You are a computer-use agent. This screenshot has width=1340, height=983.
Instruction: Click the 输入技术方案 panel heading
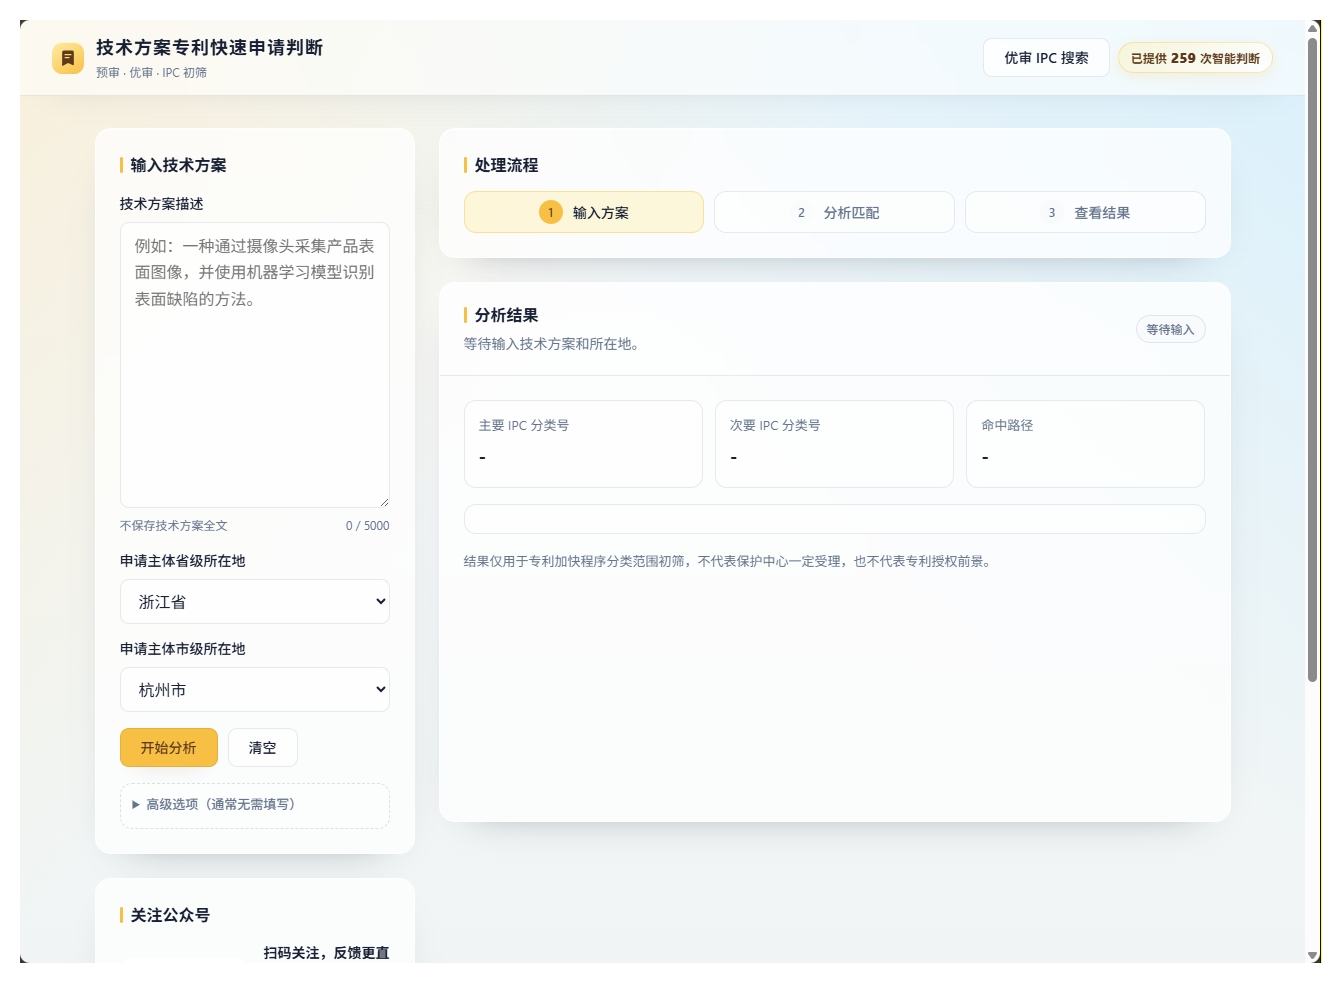pos(178,165)
